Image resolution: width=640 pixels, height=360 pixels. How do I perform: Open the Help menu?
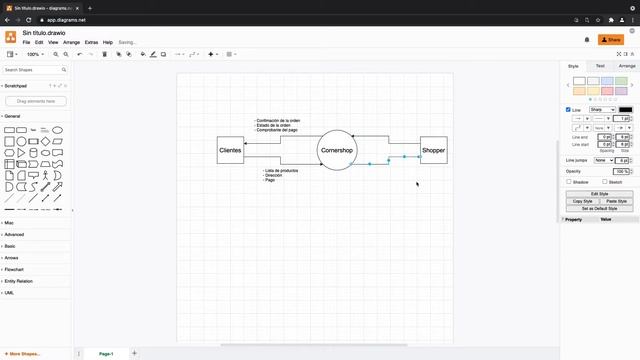tap(108, 42)
